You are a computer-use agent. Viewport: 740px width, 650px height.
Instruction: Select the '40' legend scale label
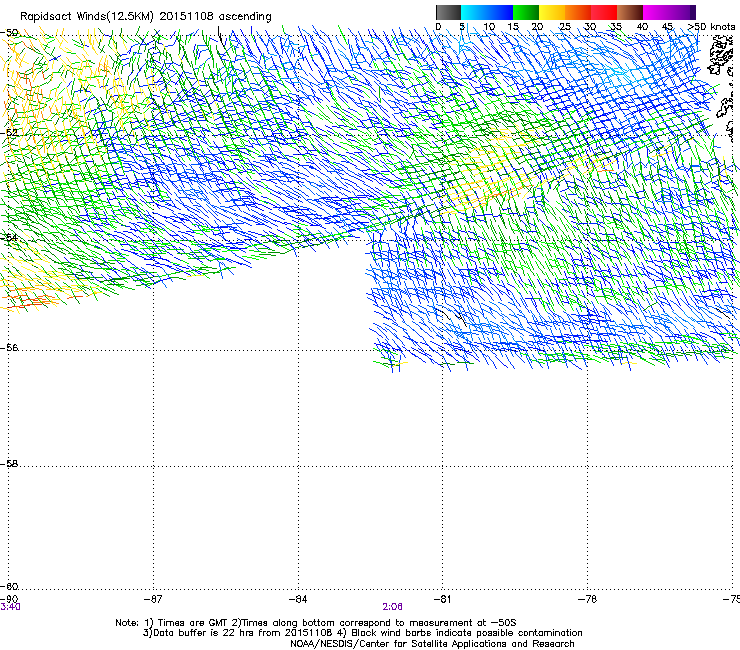point(642,27)
